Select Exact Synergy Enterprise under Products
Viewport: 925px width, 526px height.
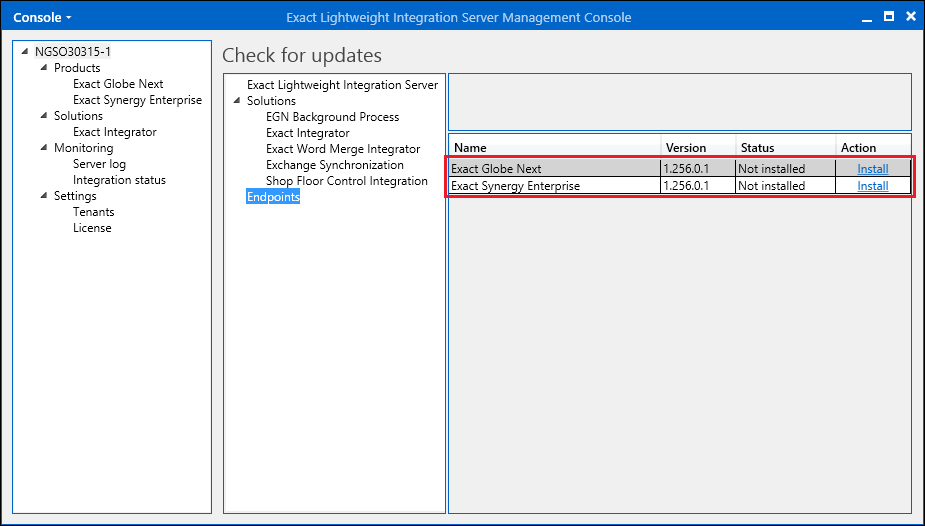click(x=137, y=100)
